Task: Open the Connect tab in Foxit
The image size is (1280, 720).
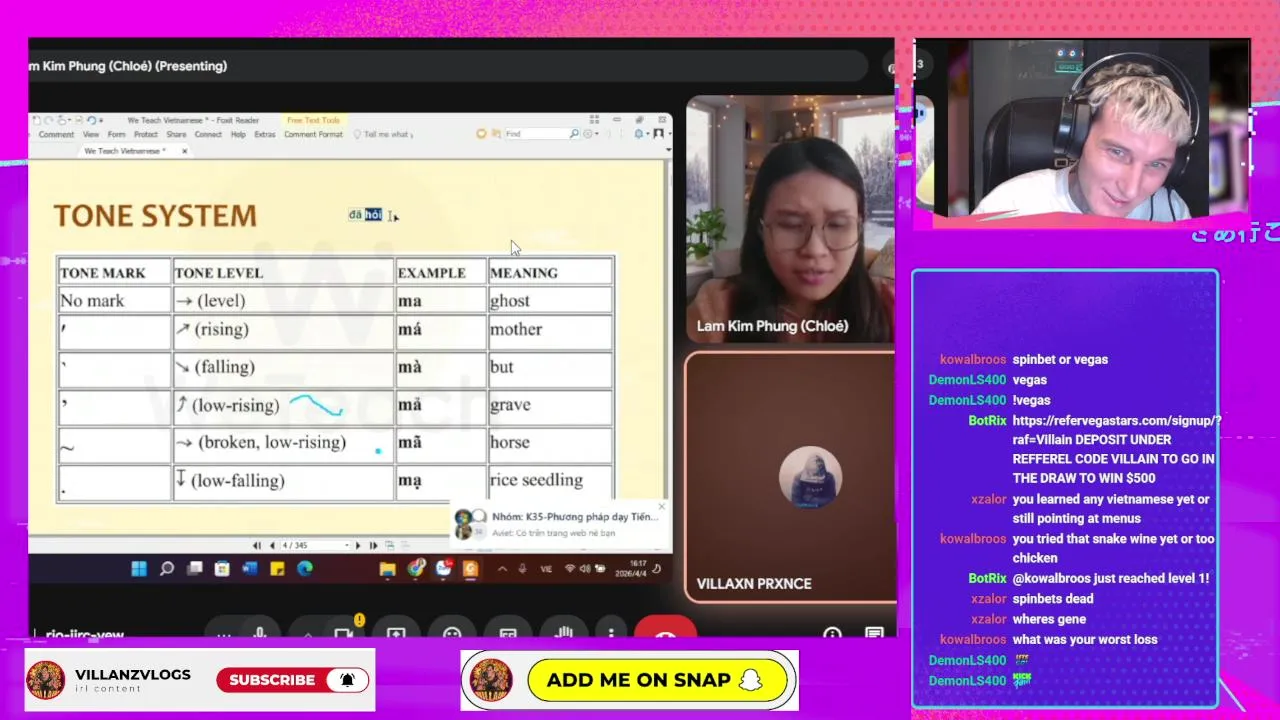Action: coord(208,134)
